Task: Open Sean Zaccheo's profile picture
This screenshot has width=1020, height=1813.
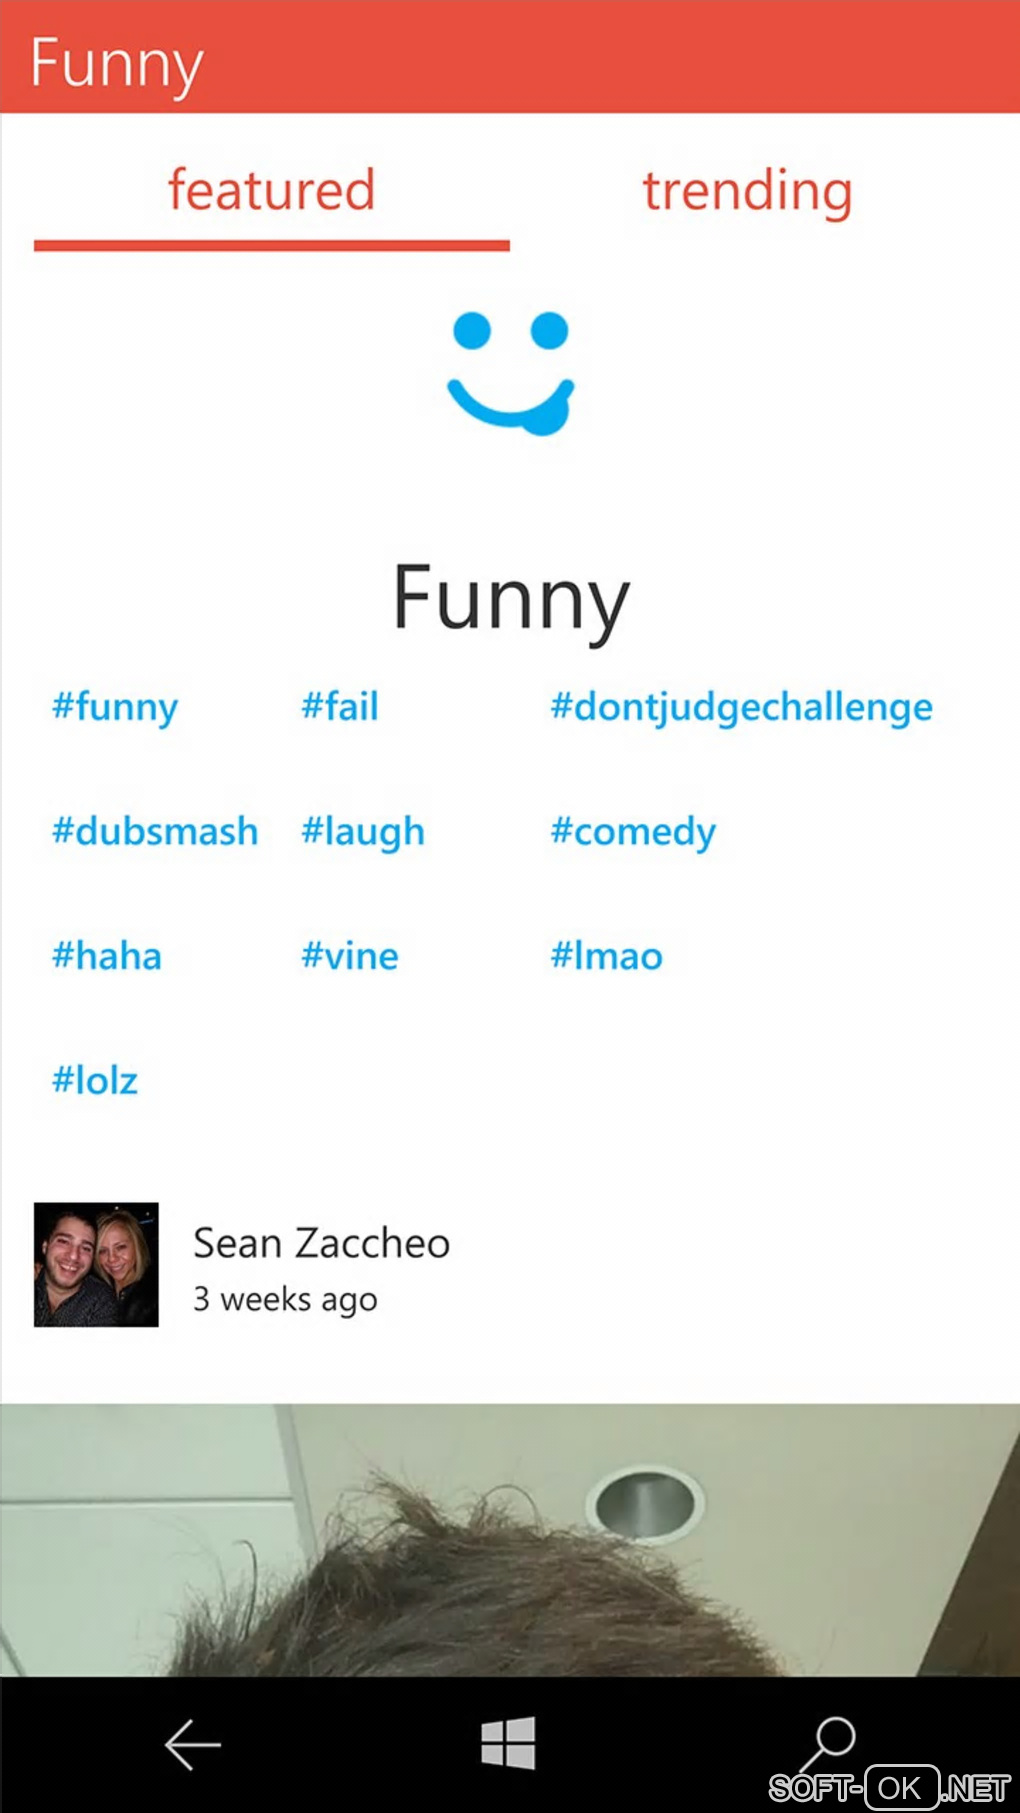Action: [96, 1264]
